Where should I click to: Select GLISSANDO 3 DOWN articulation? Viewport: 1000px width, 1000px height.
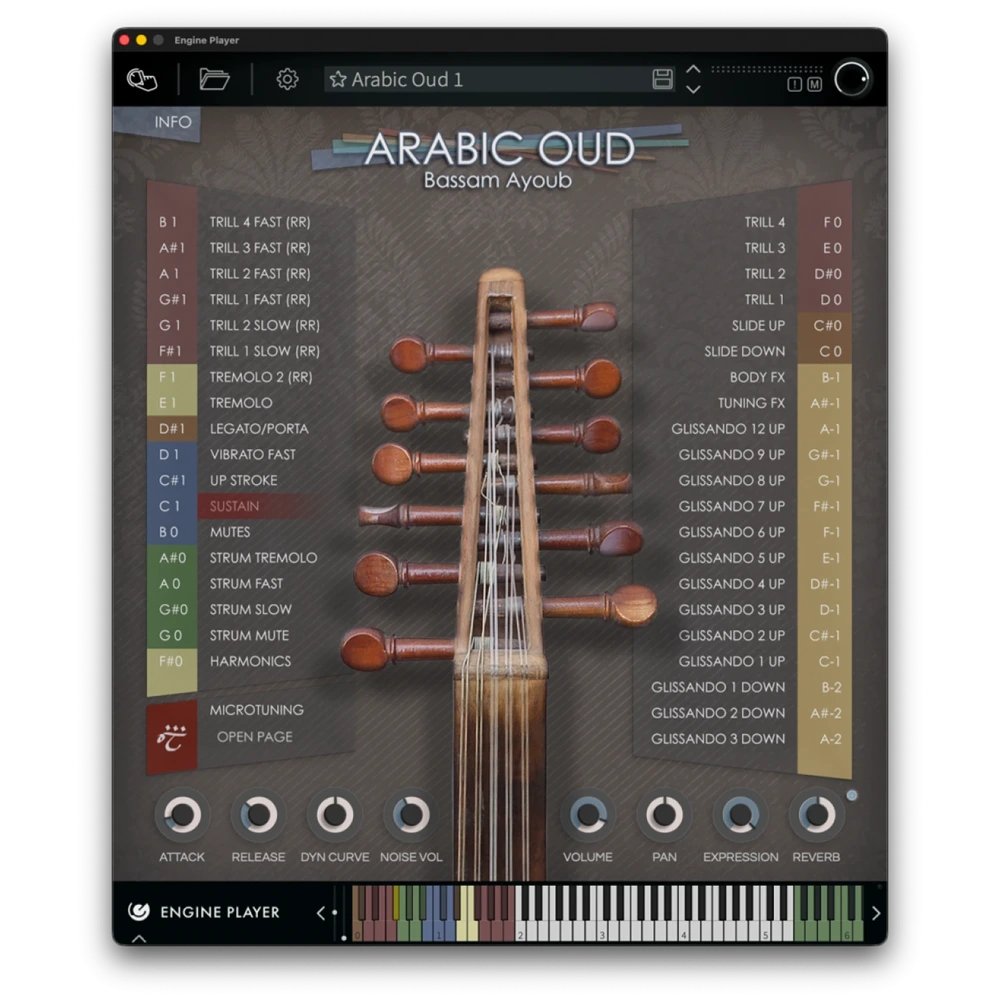717,739
